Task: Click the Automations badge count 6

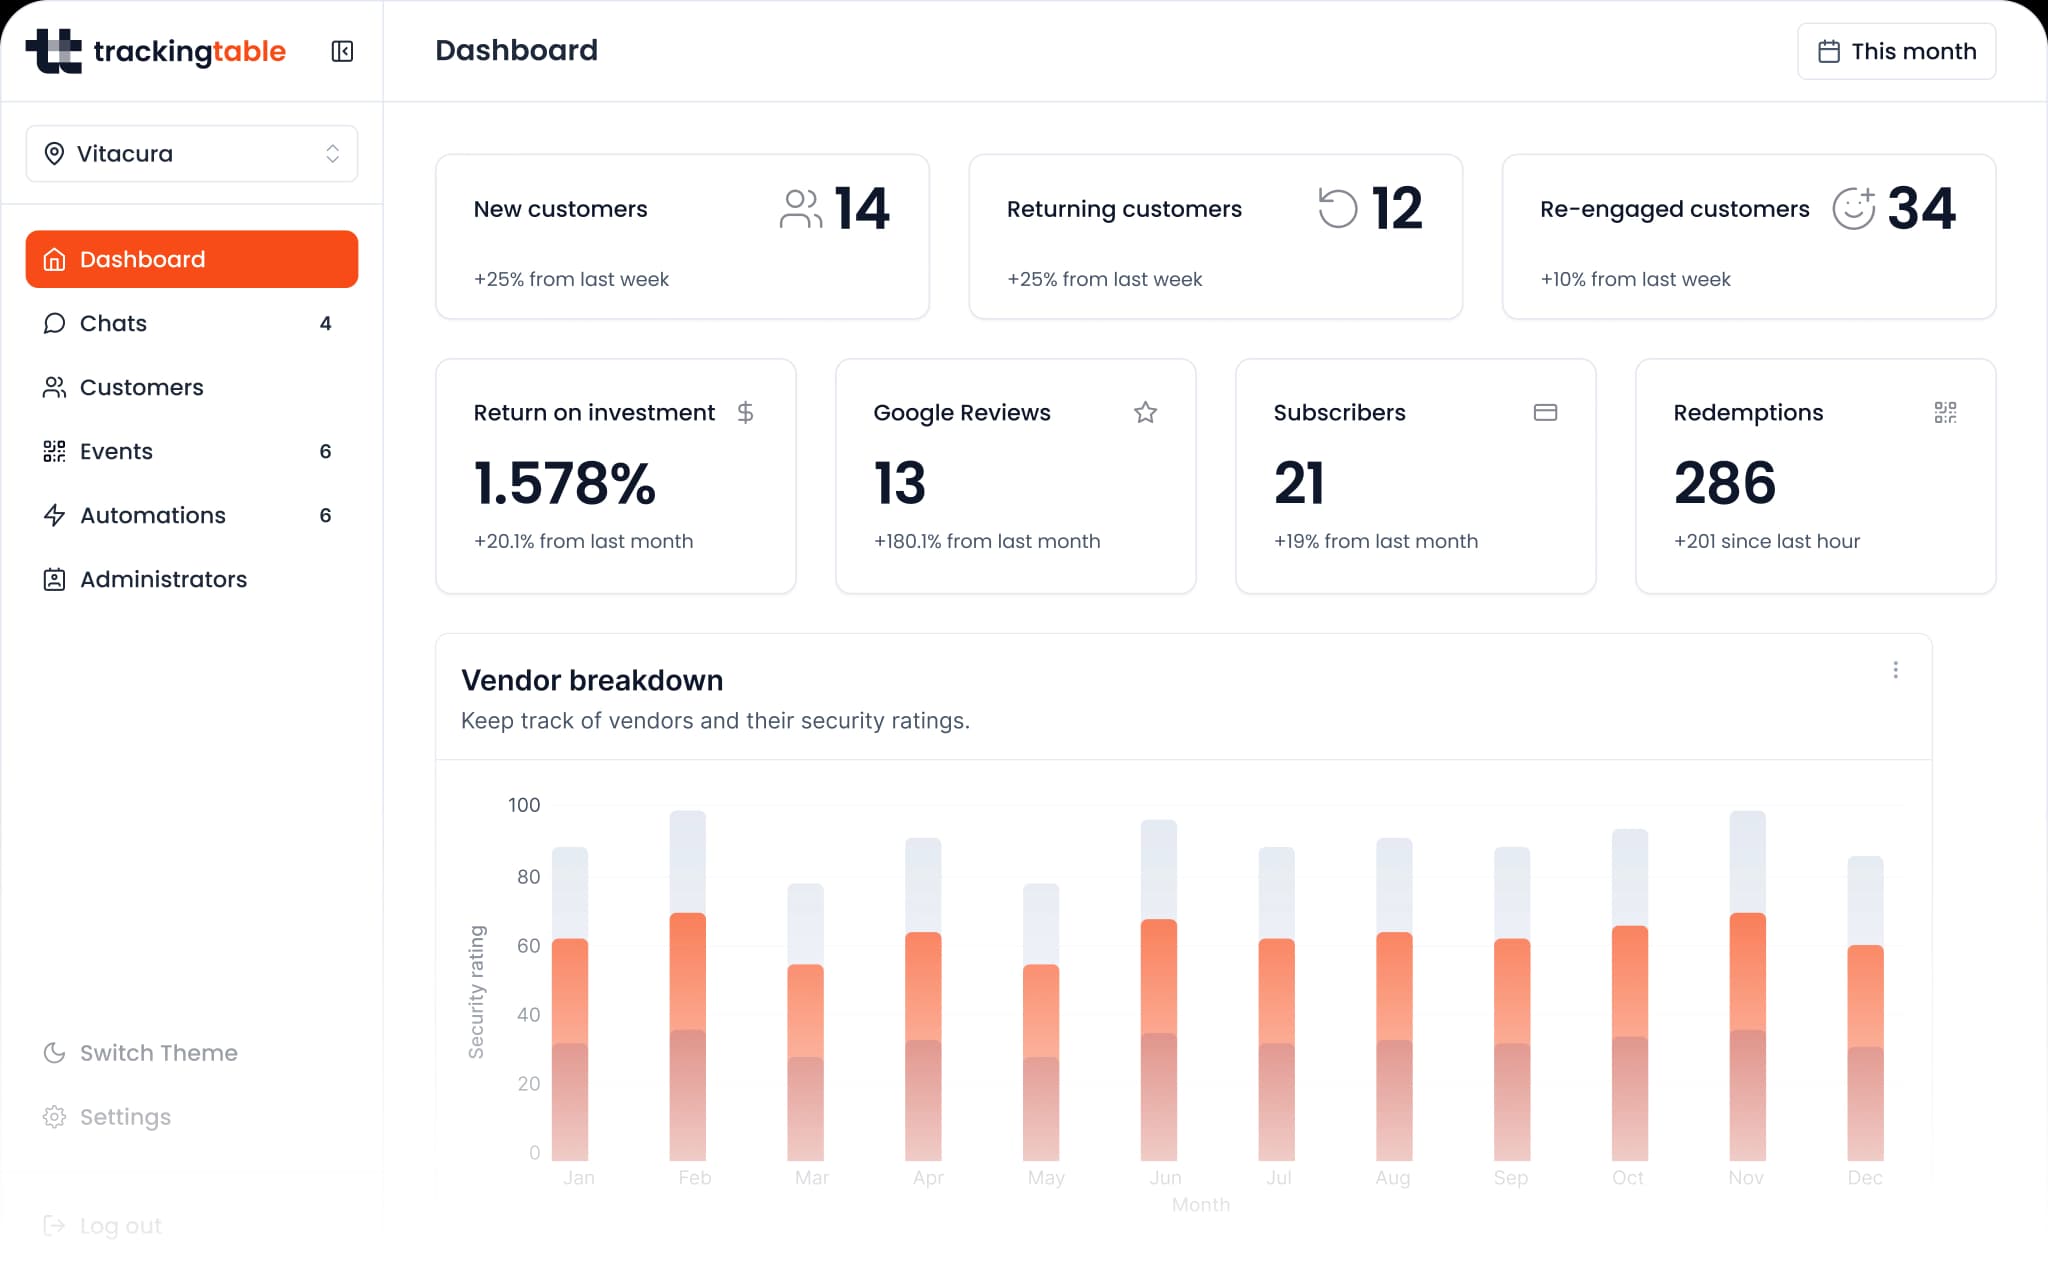Action: [325, 515]
